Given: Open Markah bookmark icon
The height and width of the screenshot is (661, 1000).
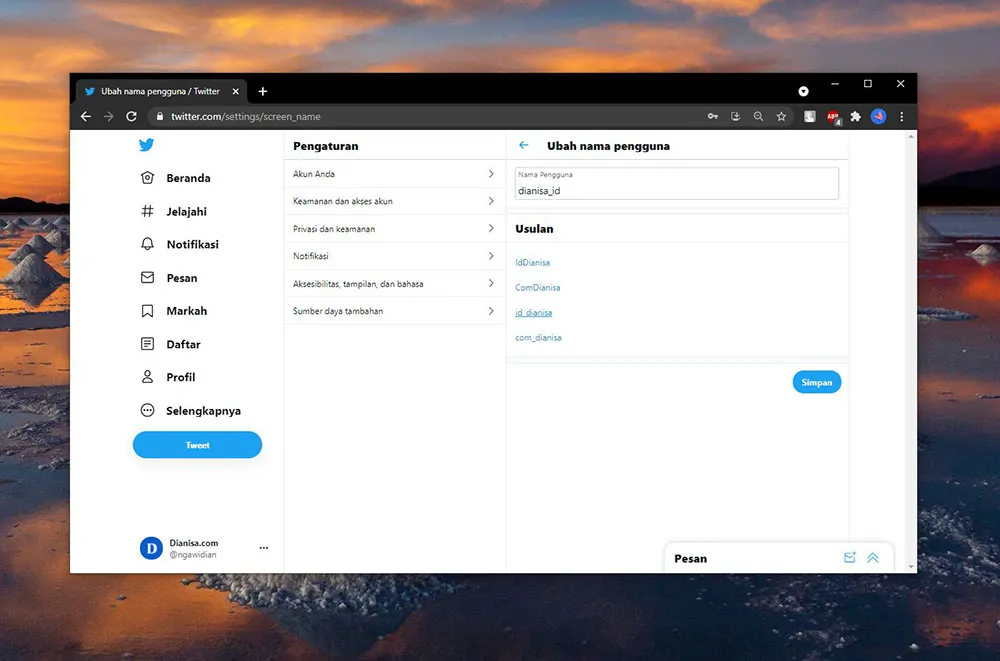Looking at the screenshot, I should click(148, 311).
